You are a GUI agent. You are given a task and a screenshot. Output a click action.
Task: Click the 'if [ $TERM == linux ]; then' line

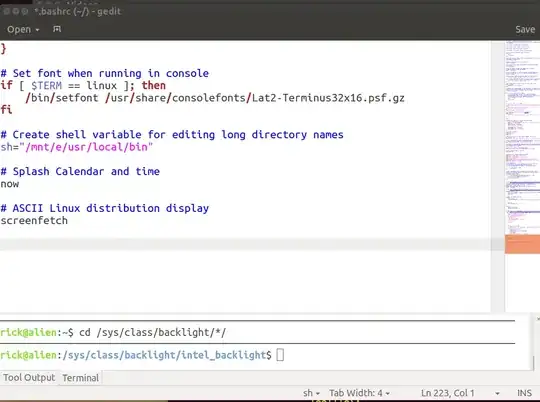83,85
